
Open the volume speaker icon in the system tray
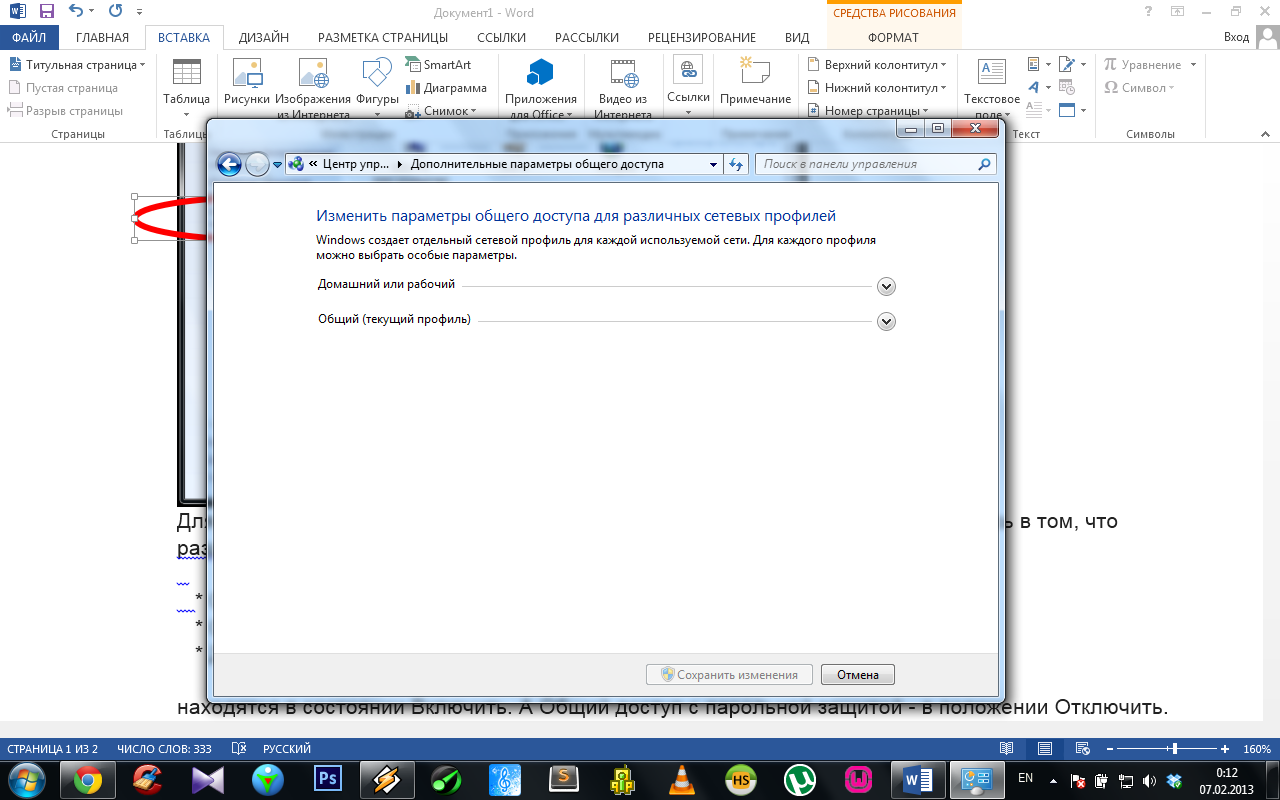coord(1149,780)
